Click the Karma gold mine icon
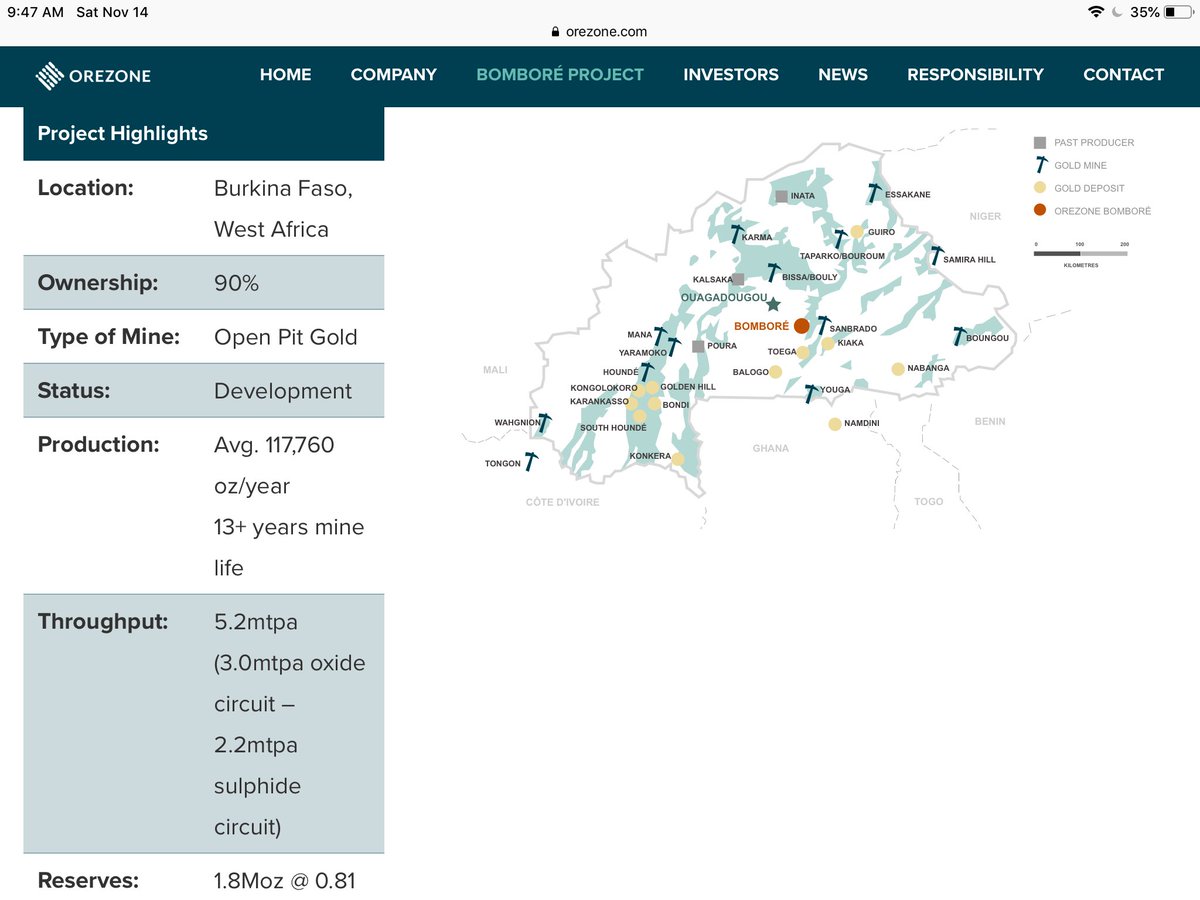Screen dimensions: 1200x900 tap(737, 234)
